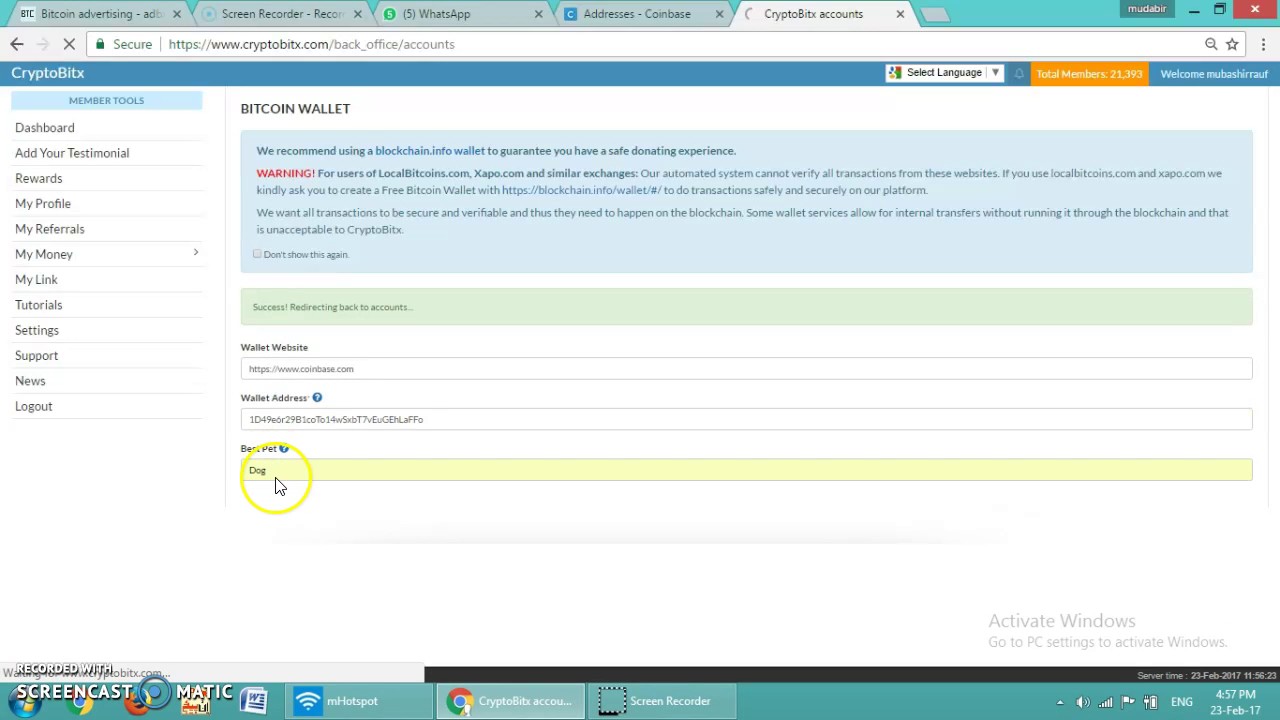The width and height of the screenshot is (1280, 720).
Task: Expand the My Money submenu arrow
Action: click(x=196, y=253)
